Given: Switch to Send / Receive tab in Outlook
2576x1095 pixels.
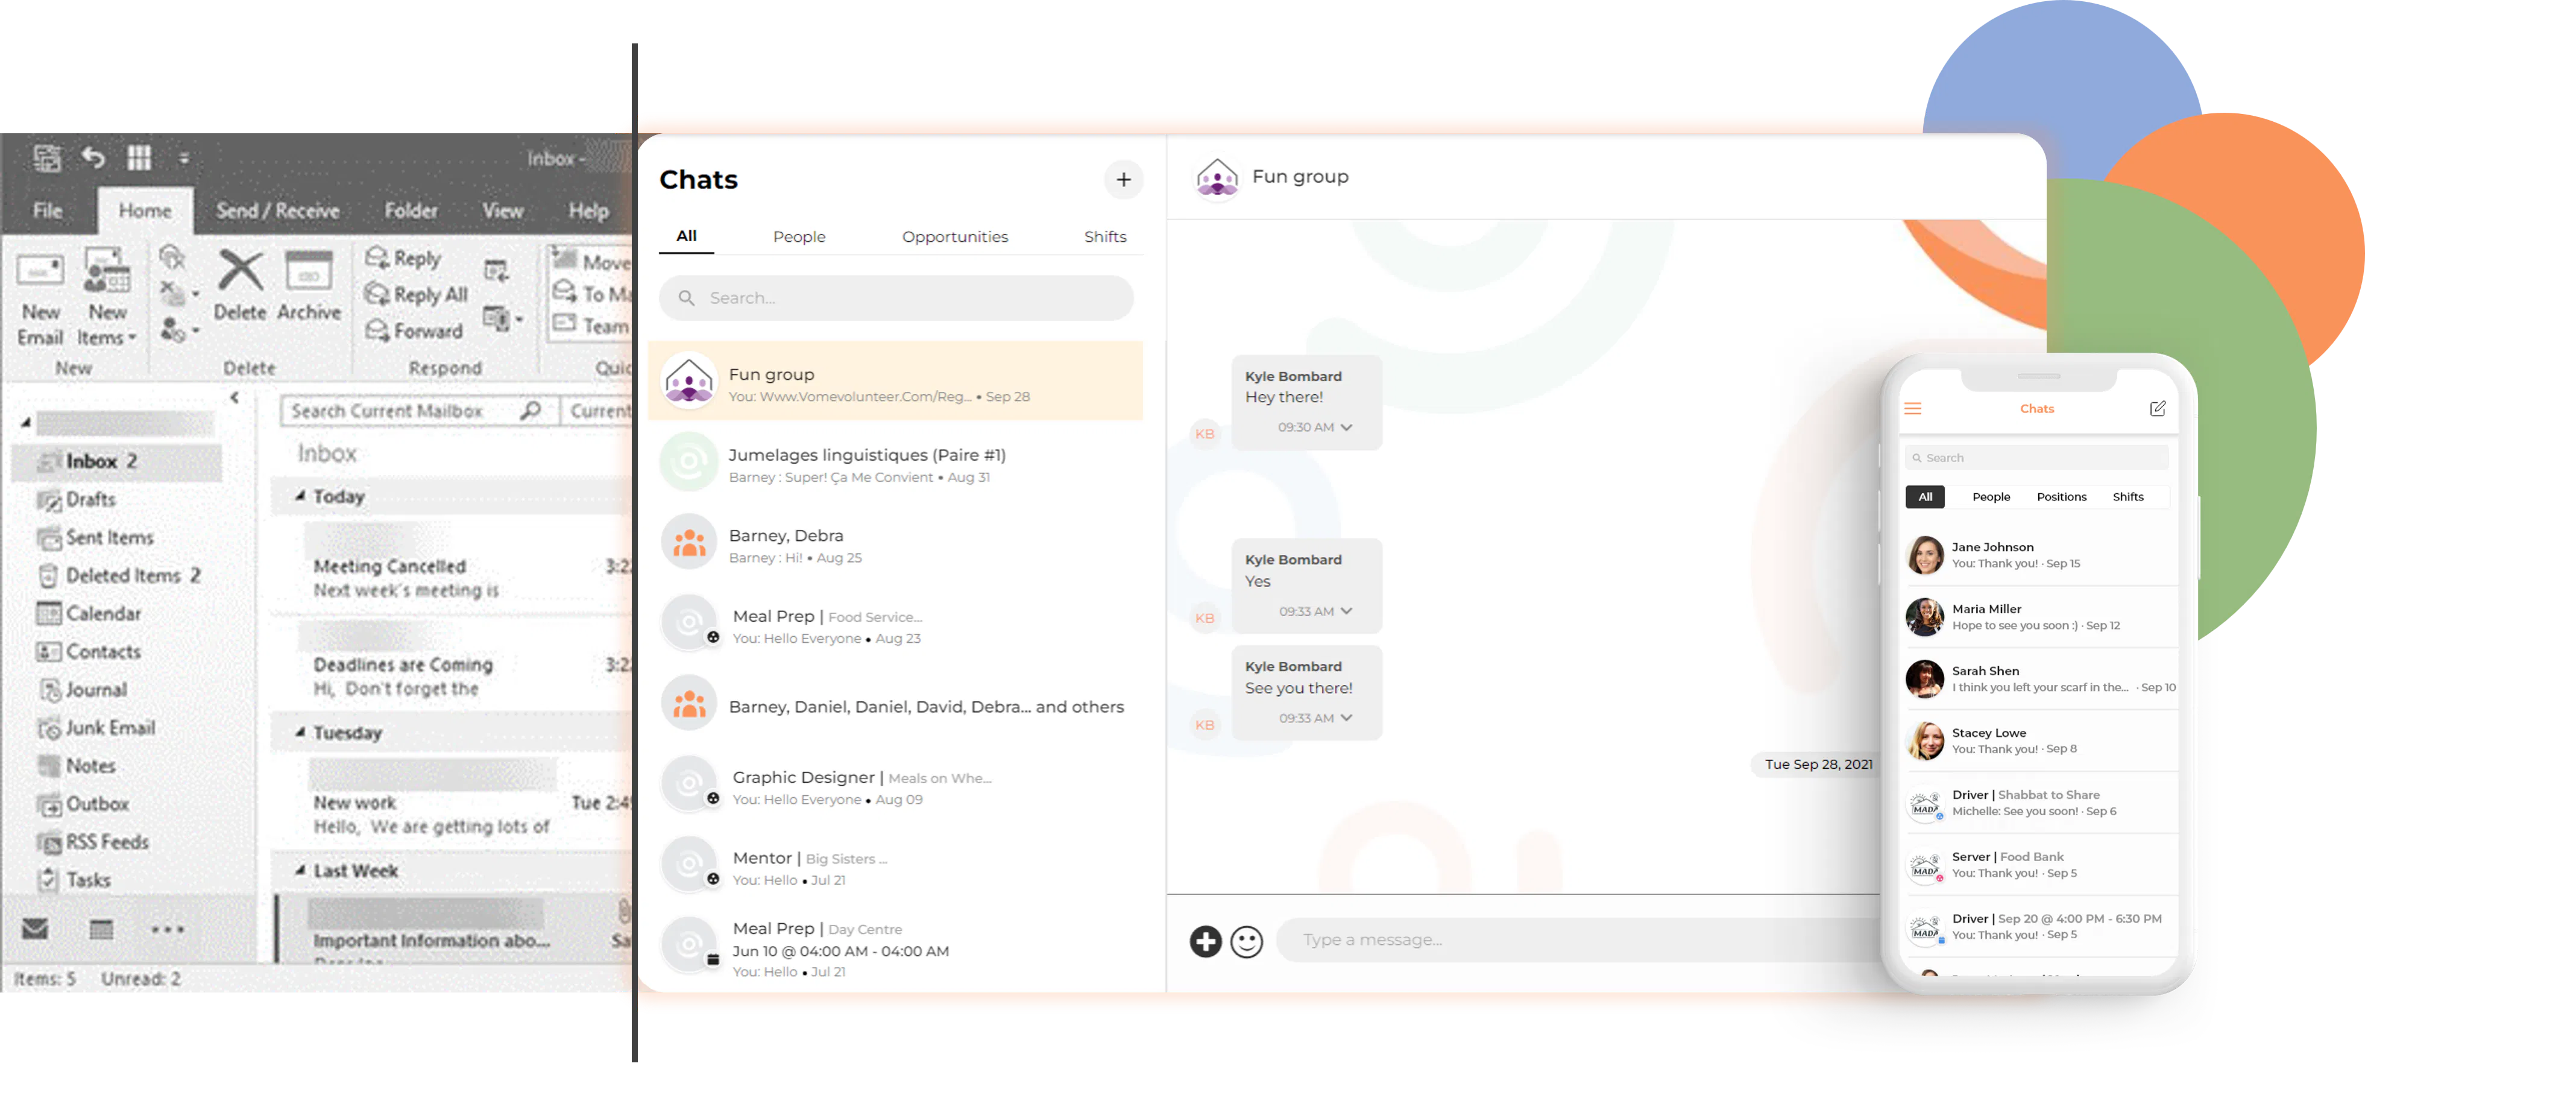Looking at the screenshot, I should coord(278,210).
